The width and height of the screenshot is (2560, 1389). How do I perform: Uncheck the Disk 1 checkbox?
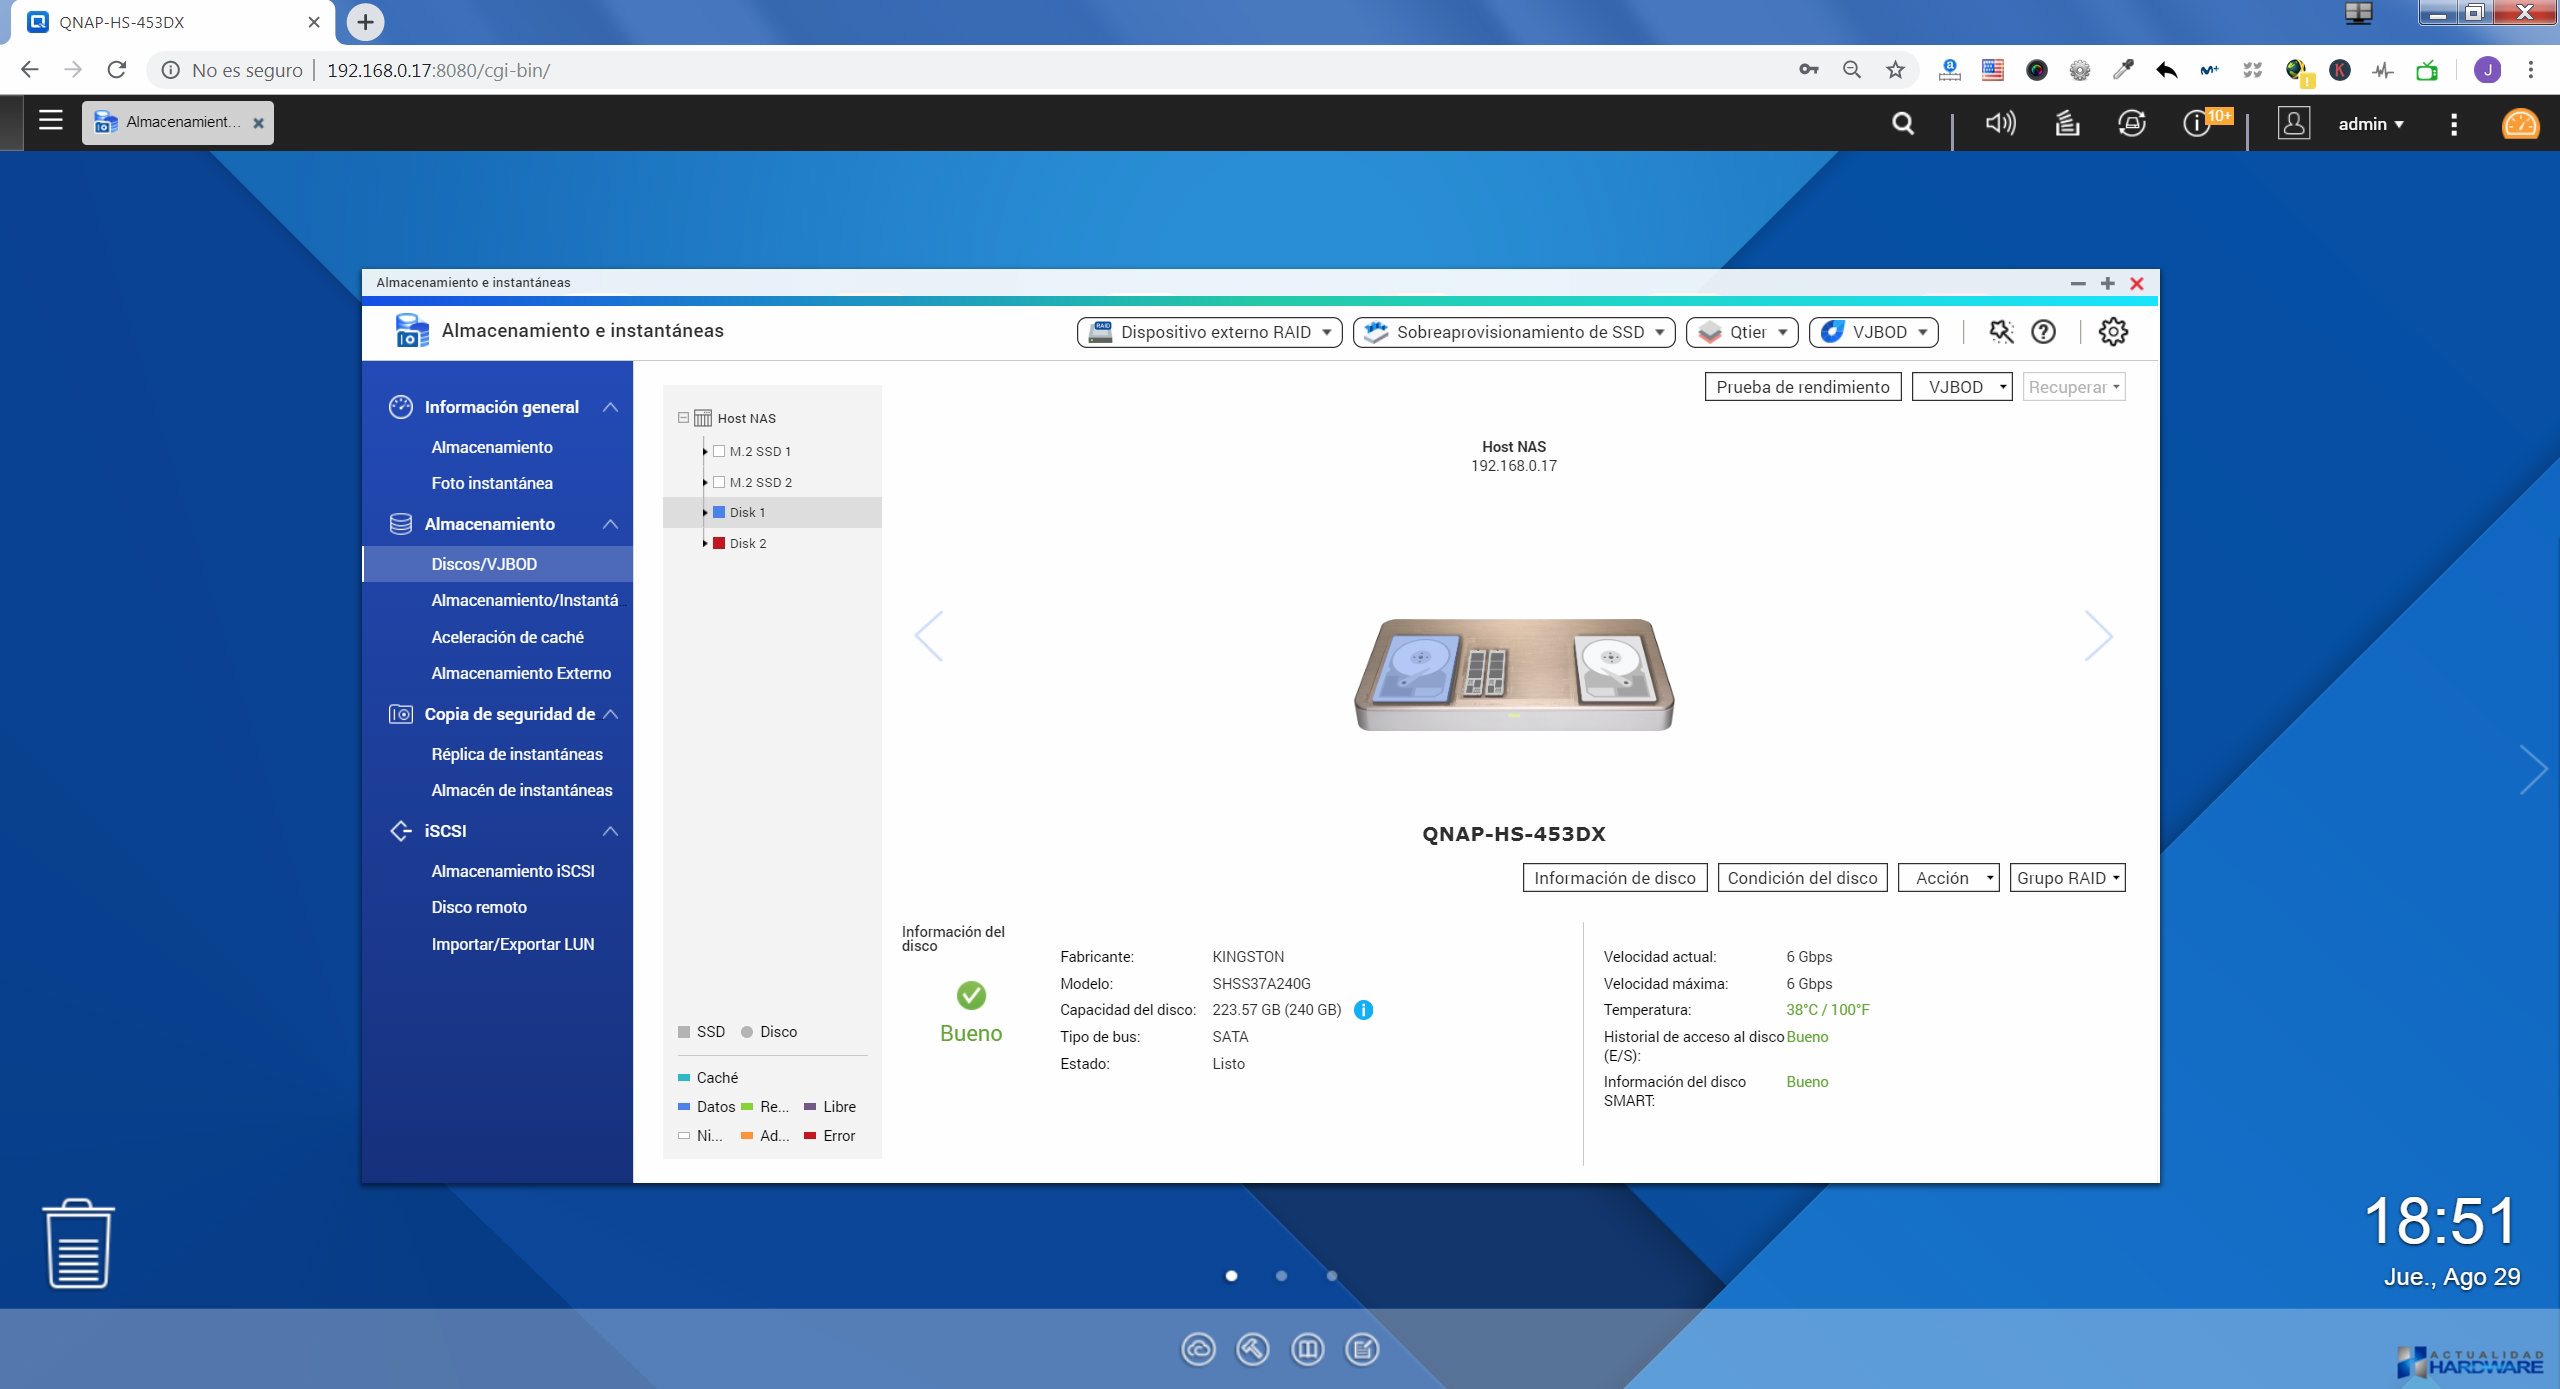click(719, 512)
